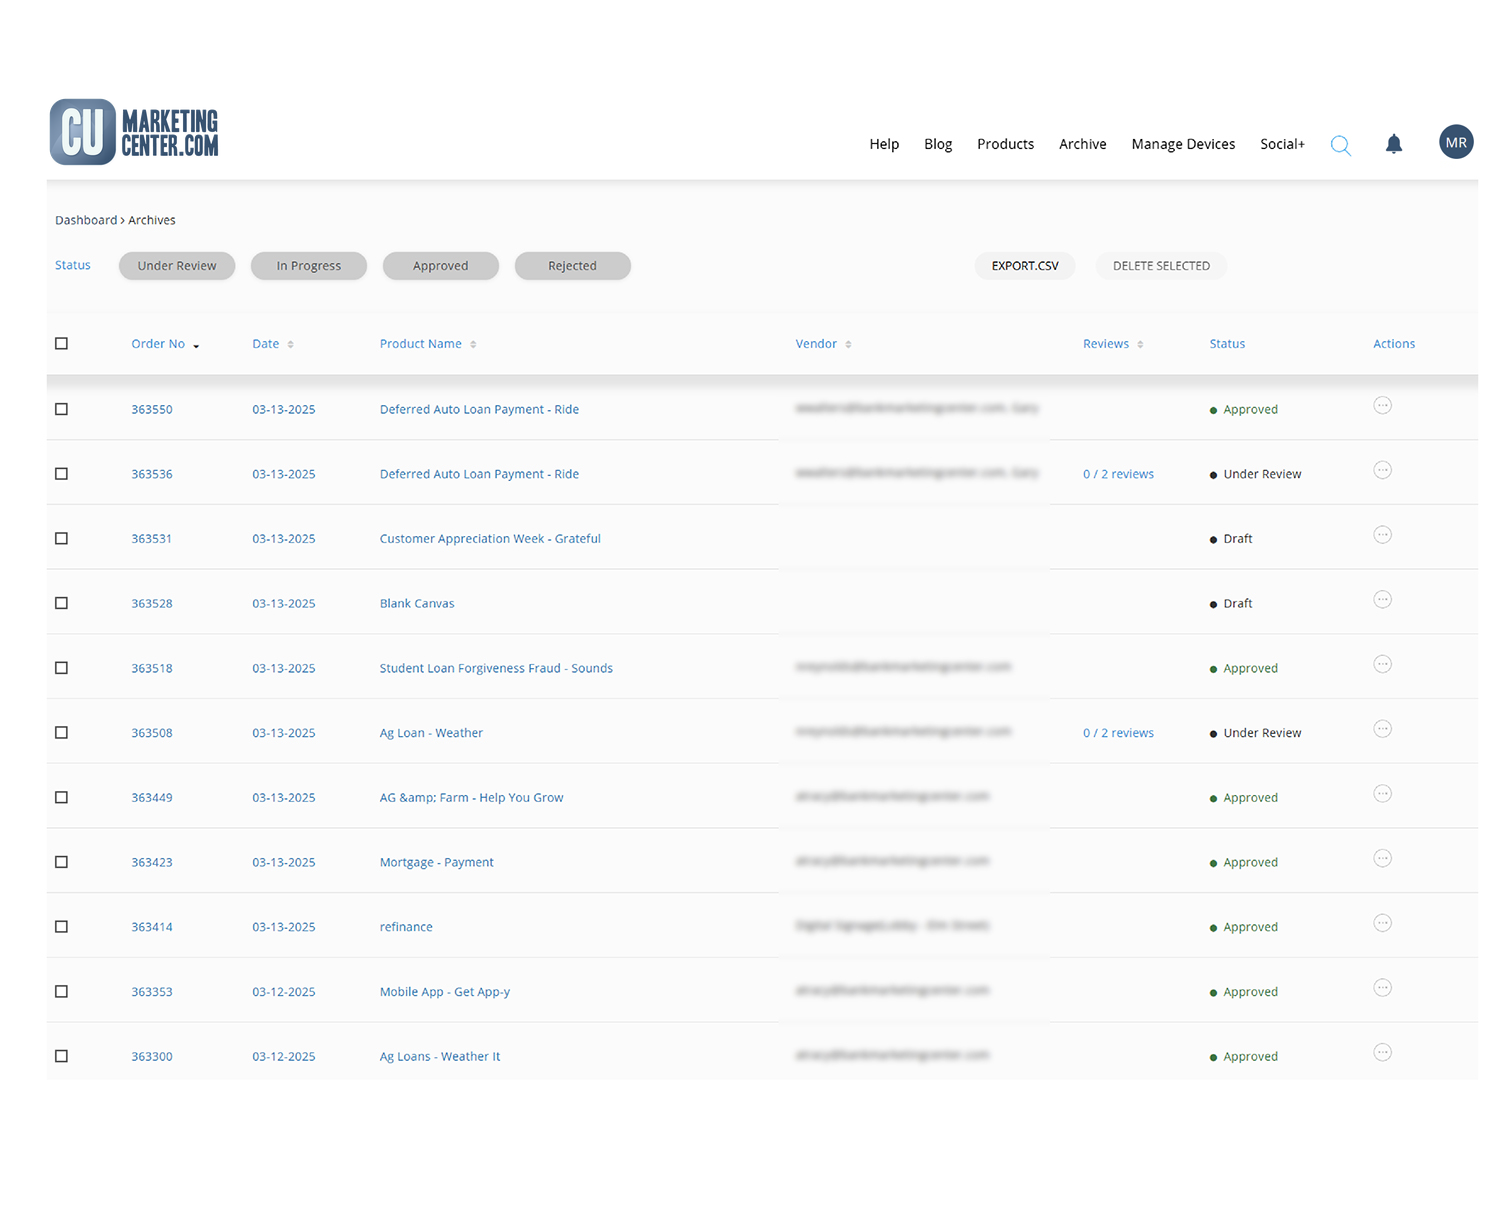Screen dimensions: 1500x1214
Task: Select checkbox for Mortgage - Payment row
Action: click(x=61, y=861)
